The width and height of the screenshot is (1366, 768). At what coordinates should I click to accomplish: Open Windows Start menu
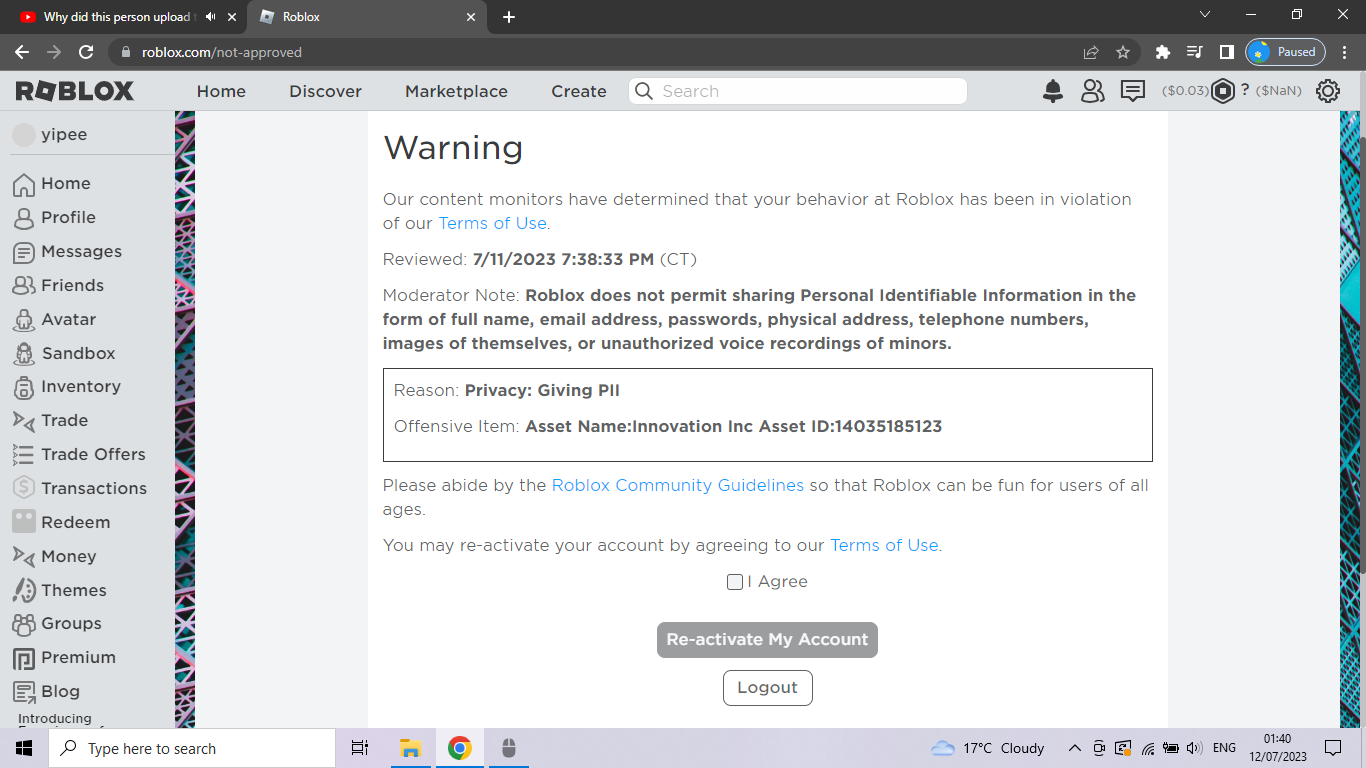[x=24, y=748]
